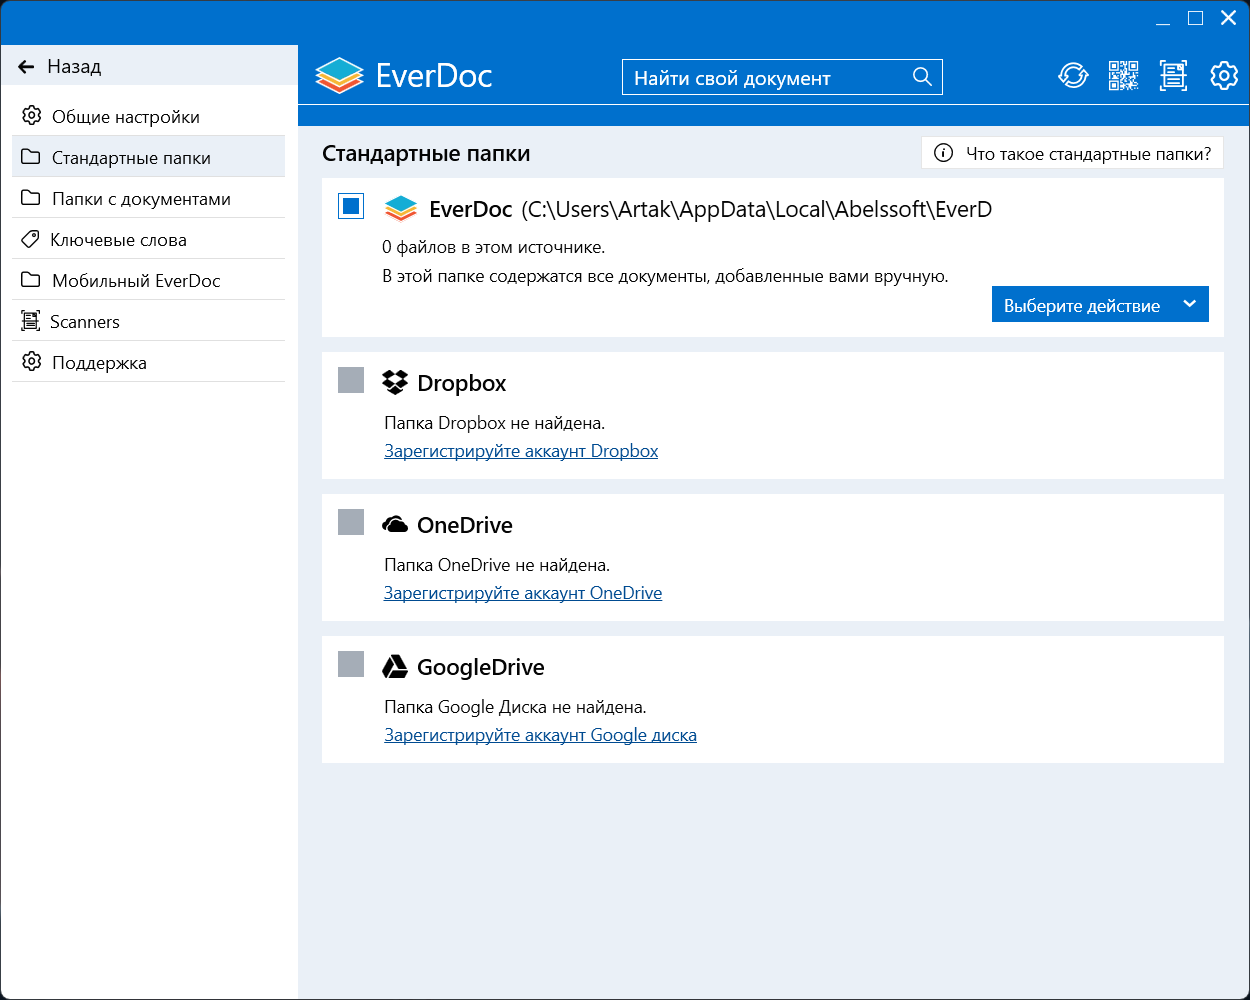The width and height of the screenshot is (1250, 1000).
Task: Open 'Ключевые слова' in sidebar
Action: point(119,240)
